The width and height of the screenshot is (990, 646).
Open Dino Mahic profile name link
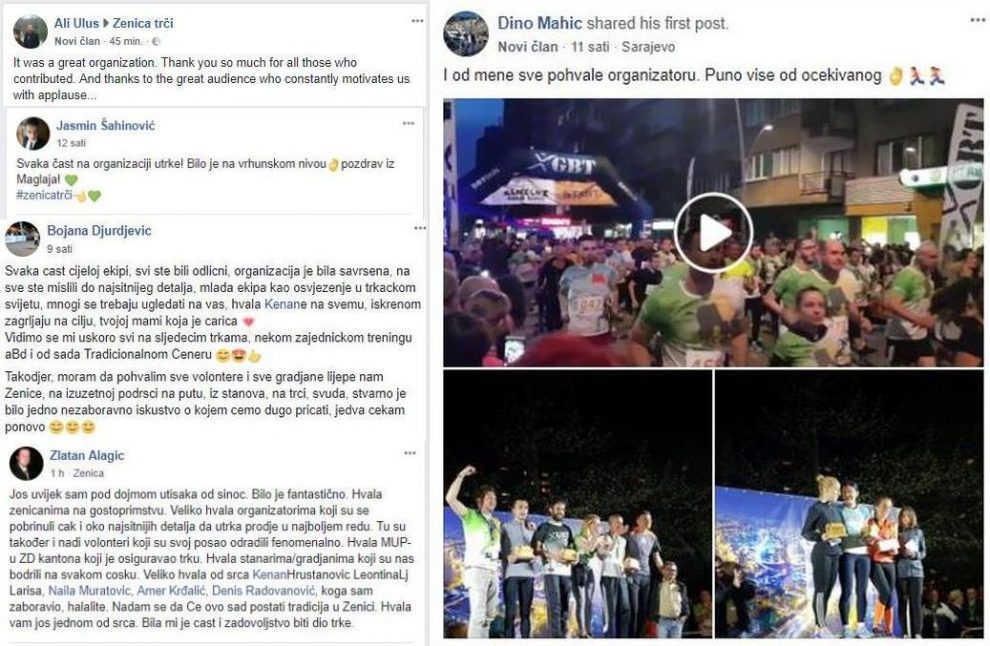pyautogui.click(x=540, y=23)
